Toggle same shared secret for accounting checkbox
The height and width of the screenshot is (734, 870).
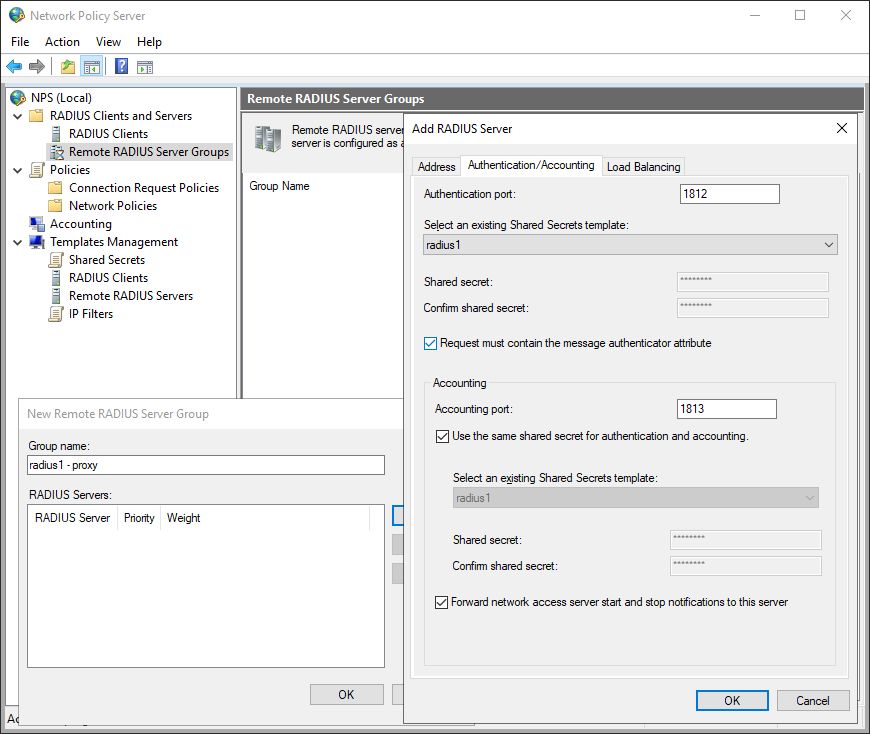(x=442, y=437)
